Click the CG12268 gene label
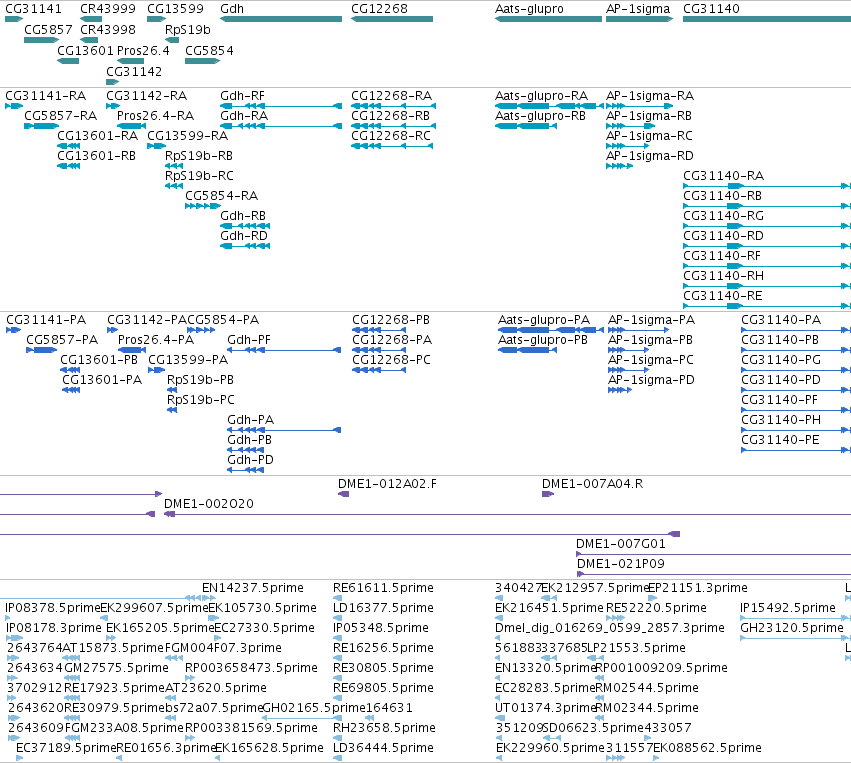Screen dimensions: 851x763 tap(379, 9)
